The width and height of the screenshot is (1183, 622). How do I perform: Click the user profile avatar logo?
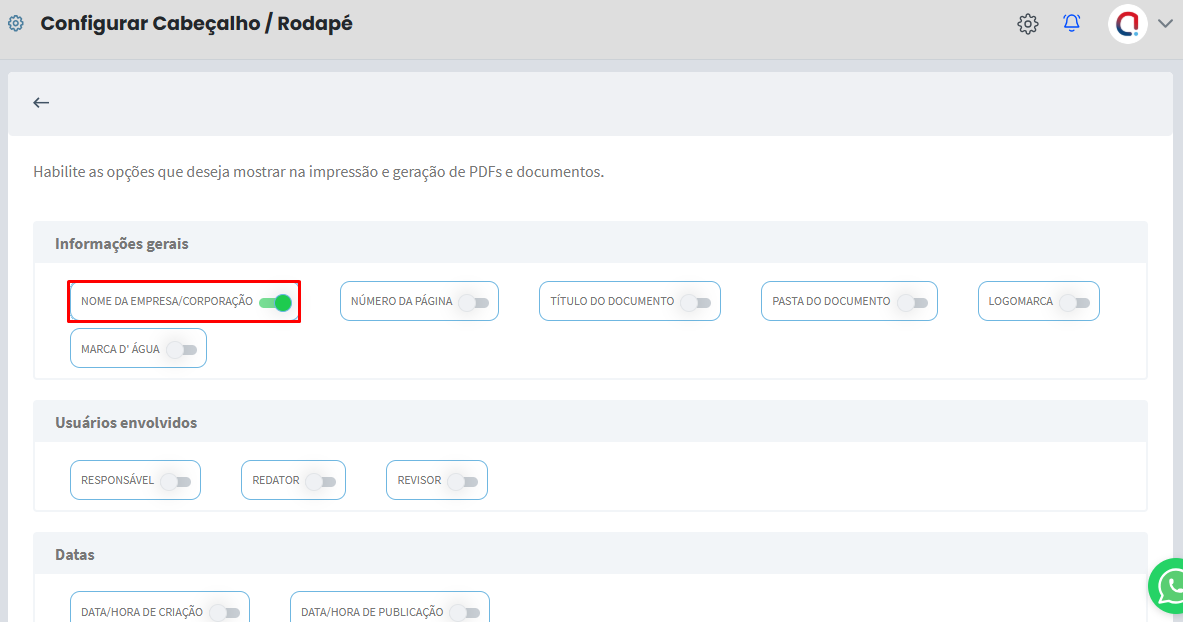pyautogui.click(x=1128, y=24)
